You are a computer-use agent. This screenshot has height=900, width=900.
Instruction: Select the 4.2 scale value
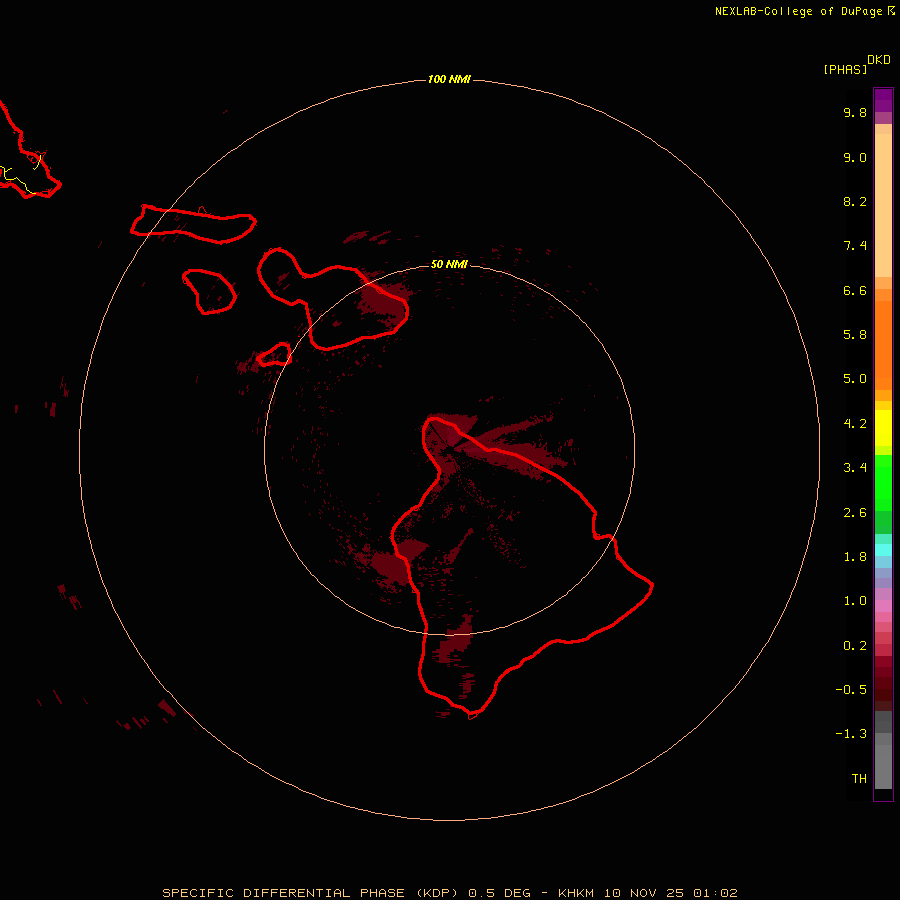(855, 424)
